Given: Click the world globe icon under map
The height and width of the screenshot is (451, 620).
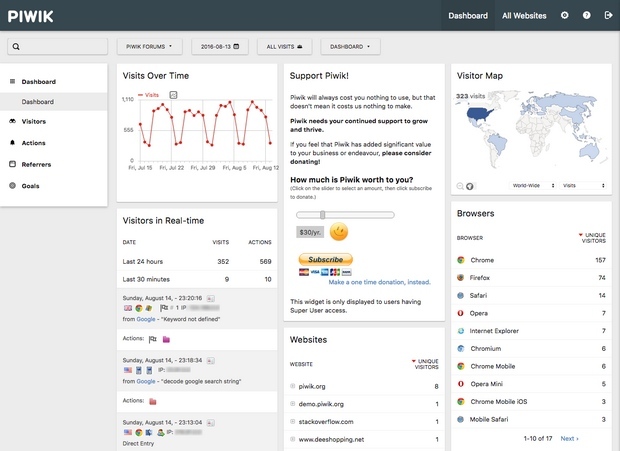Looking at the screenshot, I should click(470, 186).
